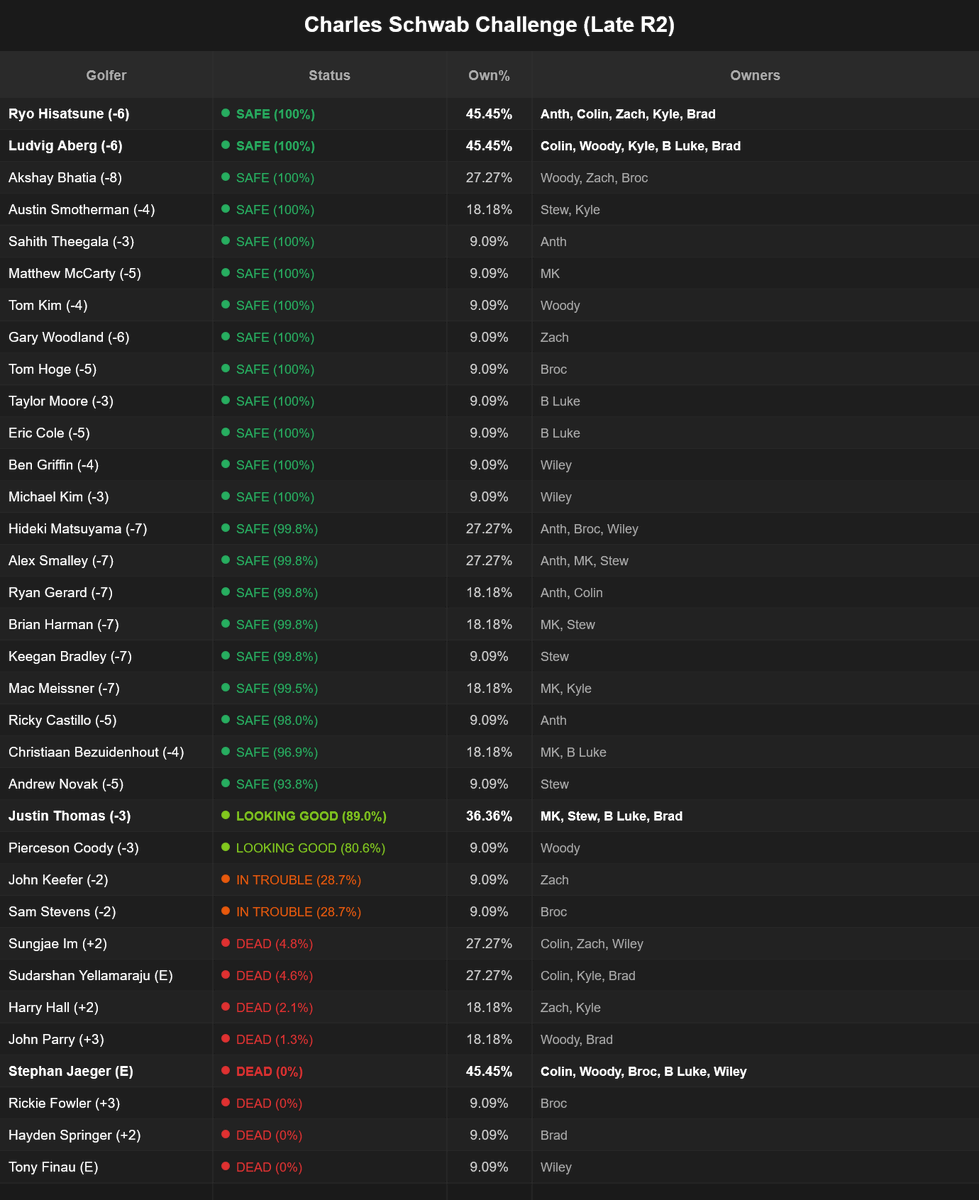
Task: Click Sahith Theegala (-3) golfer cell
Action: click(x=106, y=242)
